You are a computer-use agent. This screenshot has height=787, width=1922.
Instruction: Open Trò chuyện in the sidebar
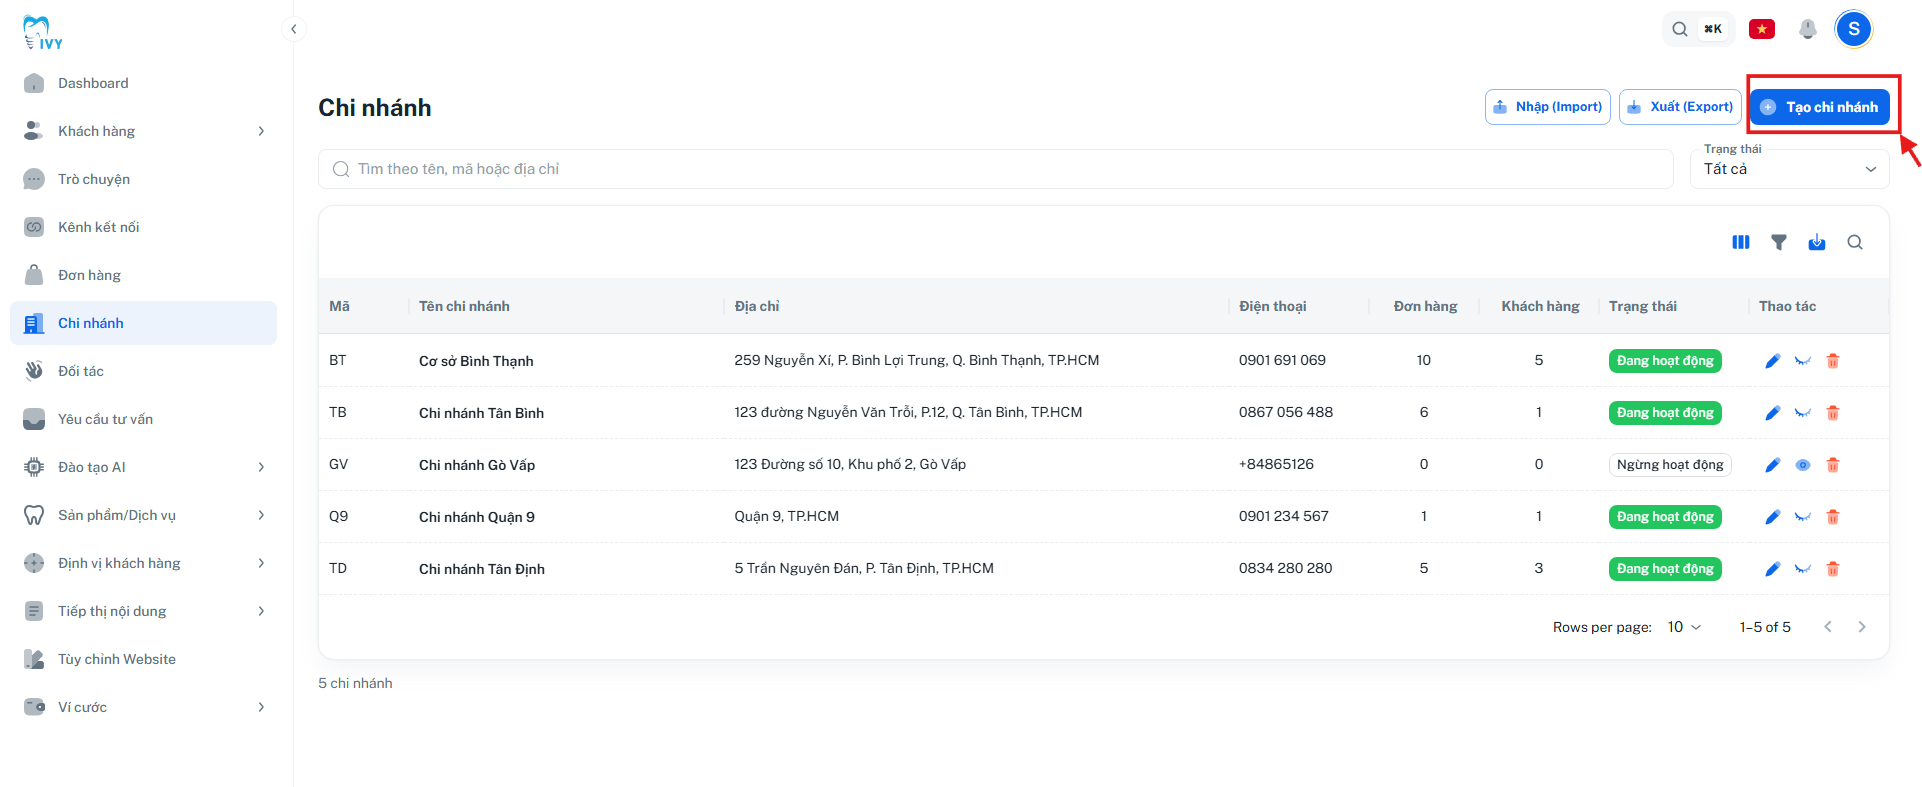coord(144,179)
